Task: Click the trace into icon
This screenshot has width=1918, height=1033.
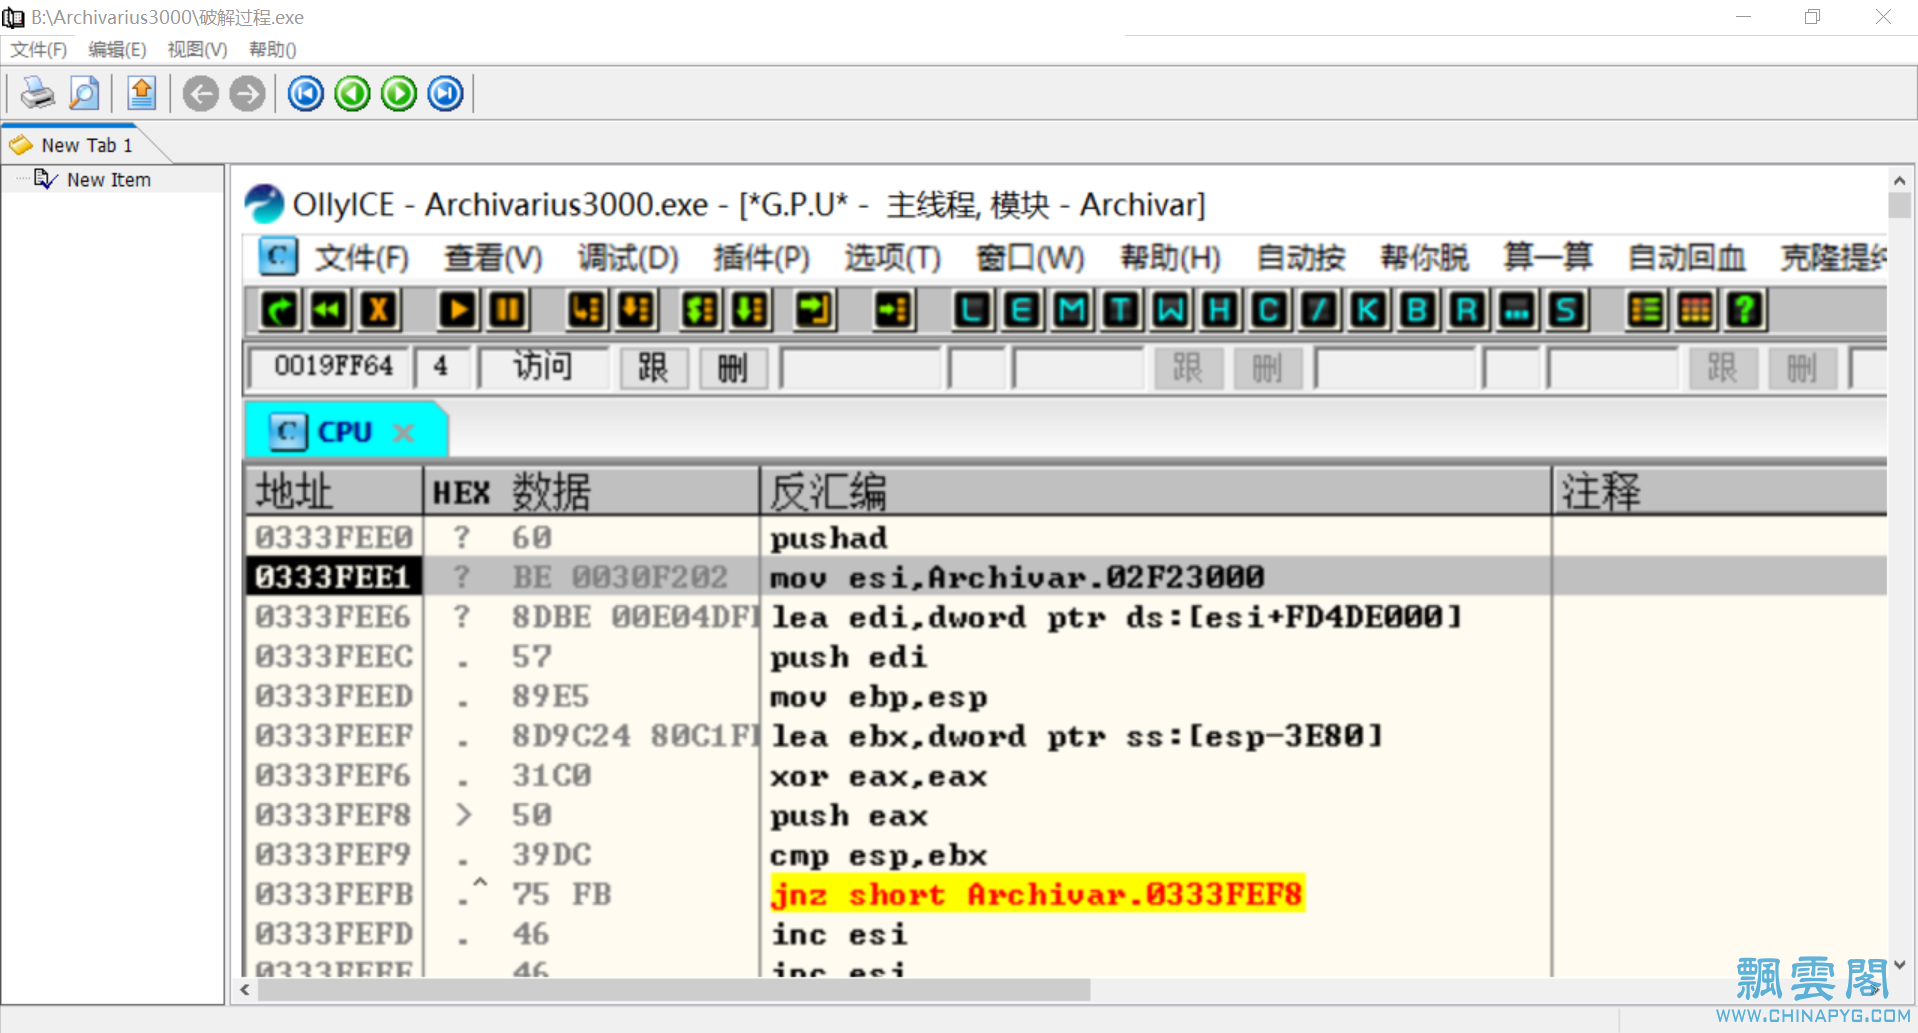Action: coord(700,311)
